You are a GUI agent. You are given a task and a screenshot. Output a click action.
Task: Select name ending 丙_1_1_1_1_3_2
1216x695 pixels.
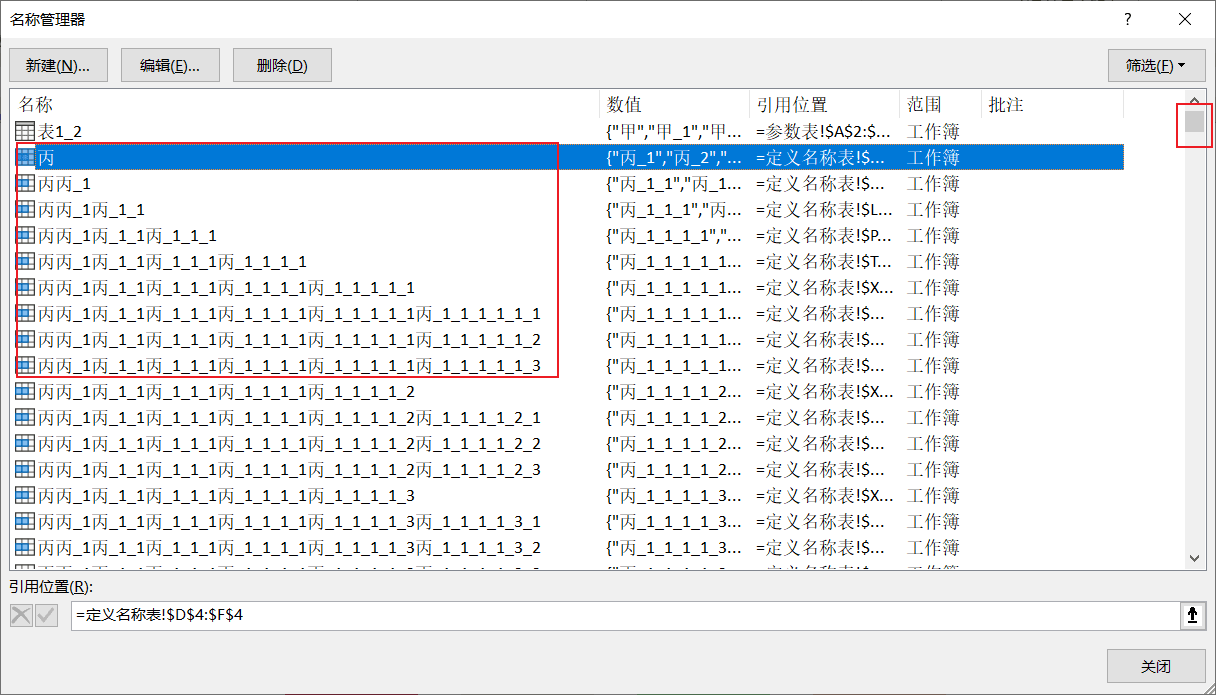(x=289, y=547)
